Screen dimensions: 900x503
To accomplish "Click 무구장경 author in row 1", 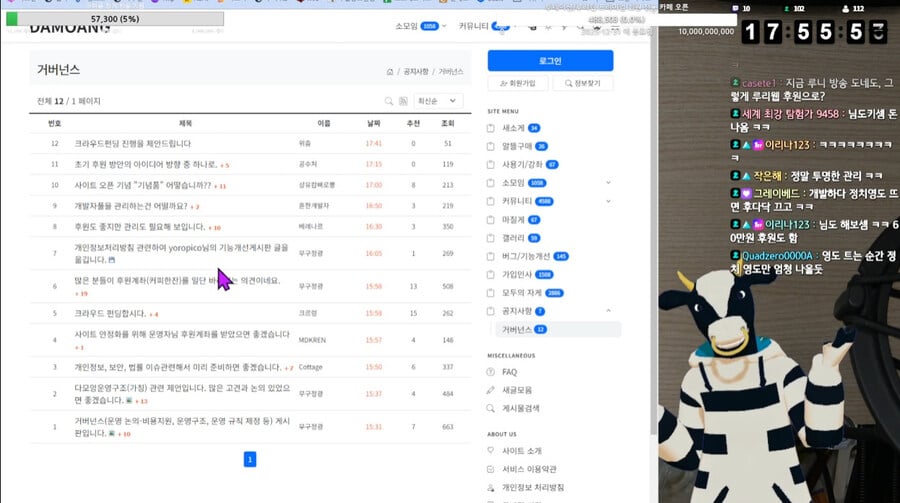I will coord(311,427).
